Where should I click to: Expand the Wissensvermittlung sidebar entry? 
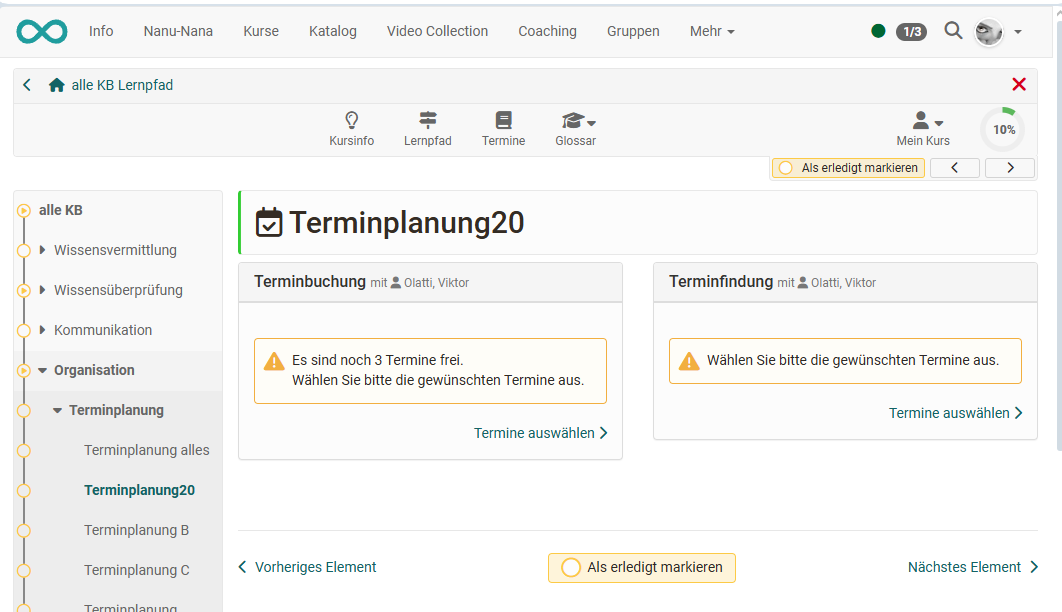(x=40, y=250)
